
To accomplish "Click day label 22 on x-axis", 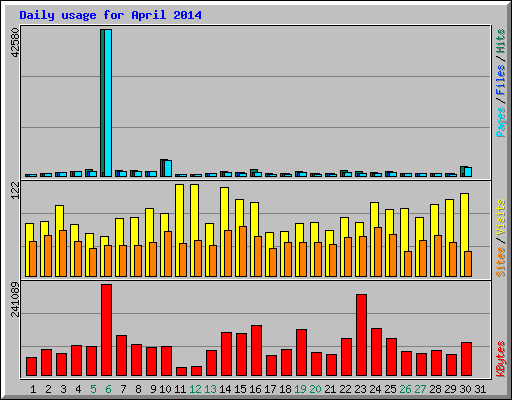I will pyautogui.click(x=345, y=389).
